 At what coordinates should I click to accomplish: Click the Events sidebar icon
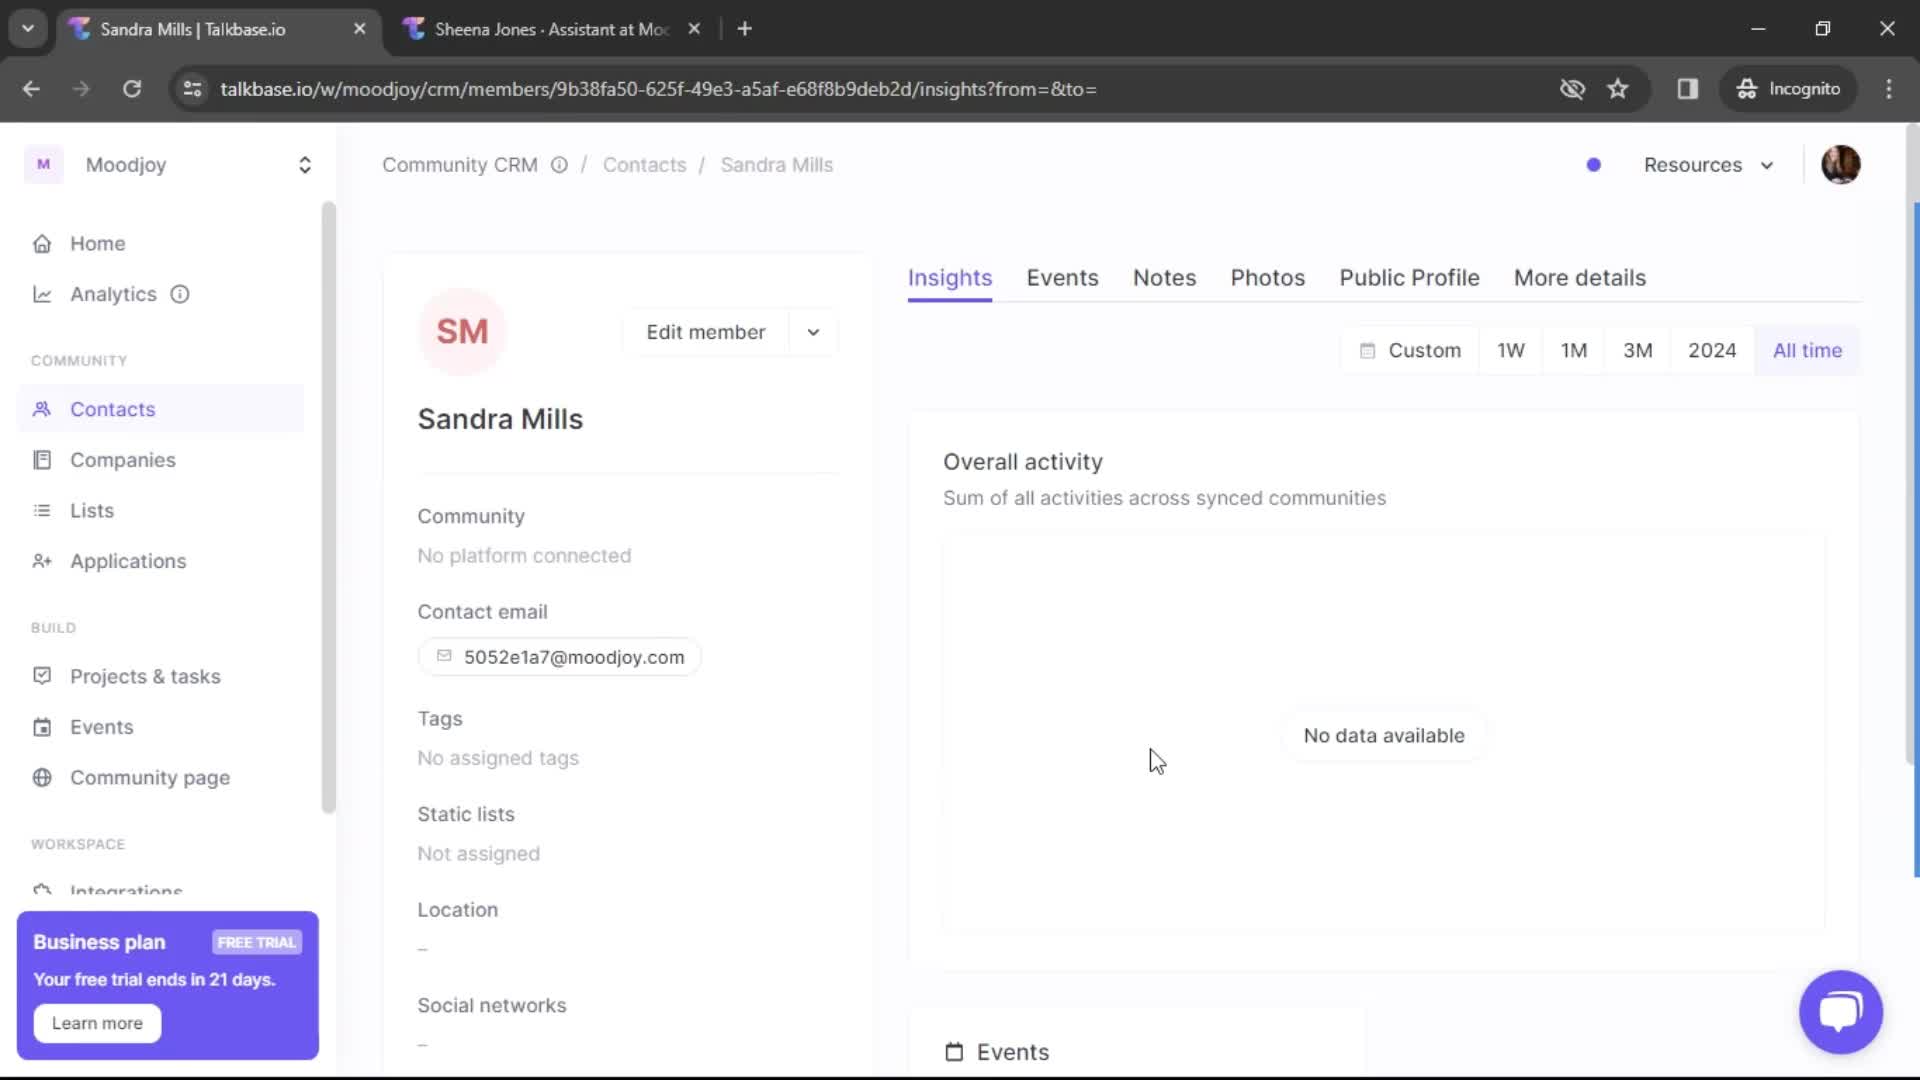42,727
